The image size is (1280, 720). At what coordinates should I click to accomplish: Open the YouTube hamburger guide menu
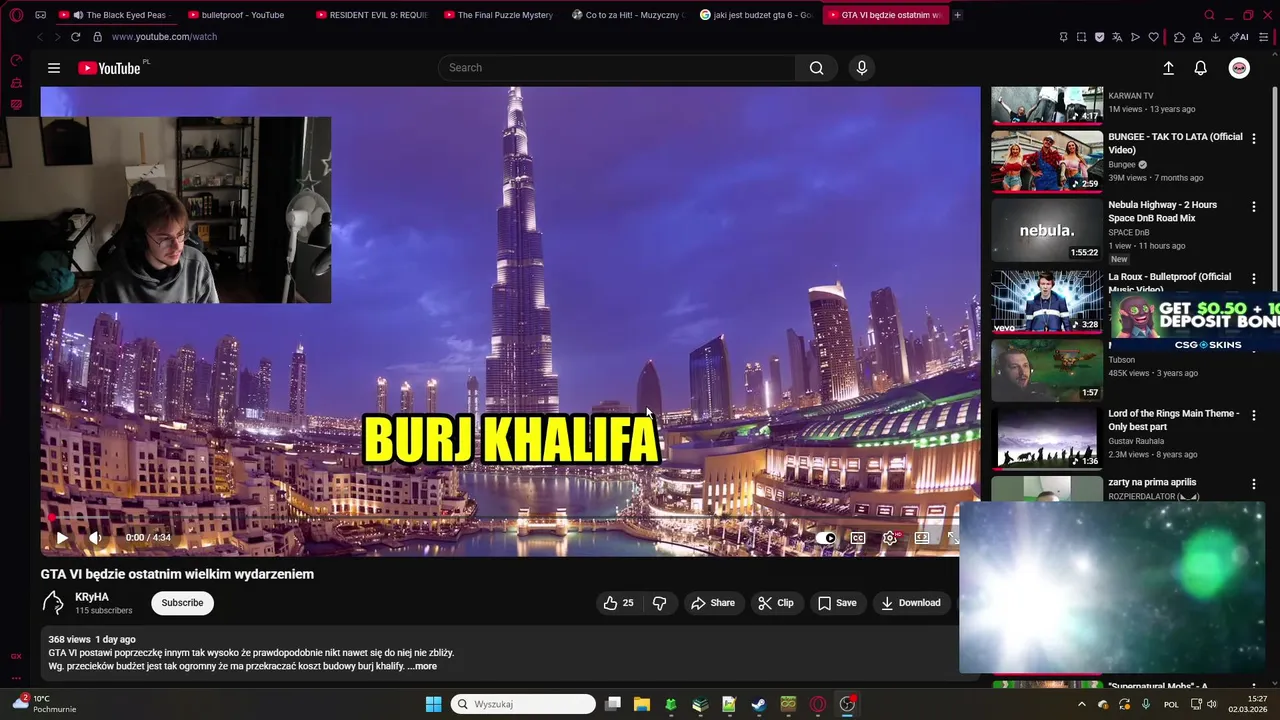point(54,68)
